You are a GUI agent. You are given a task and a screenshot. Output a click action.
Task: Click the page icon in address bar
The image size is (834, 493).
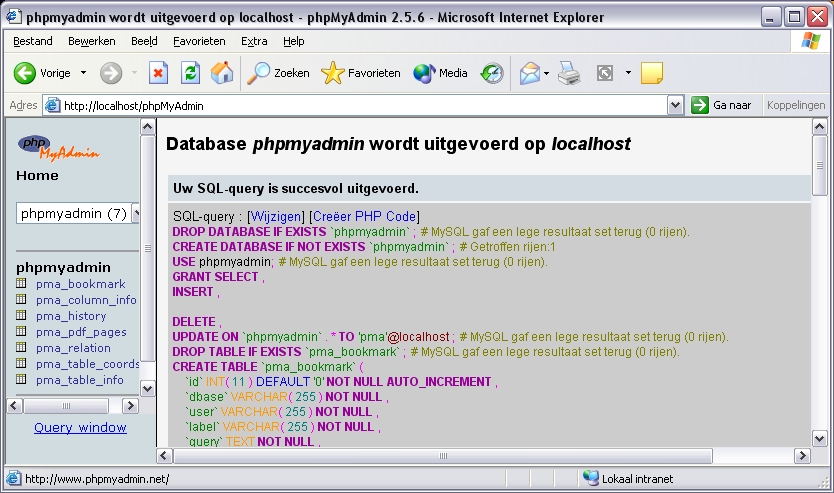pyautogui.click(x=52, y=105)
